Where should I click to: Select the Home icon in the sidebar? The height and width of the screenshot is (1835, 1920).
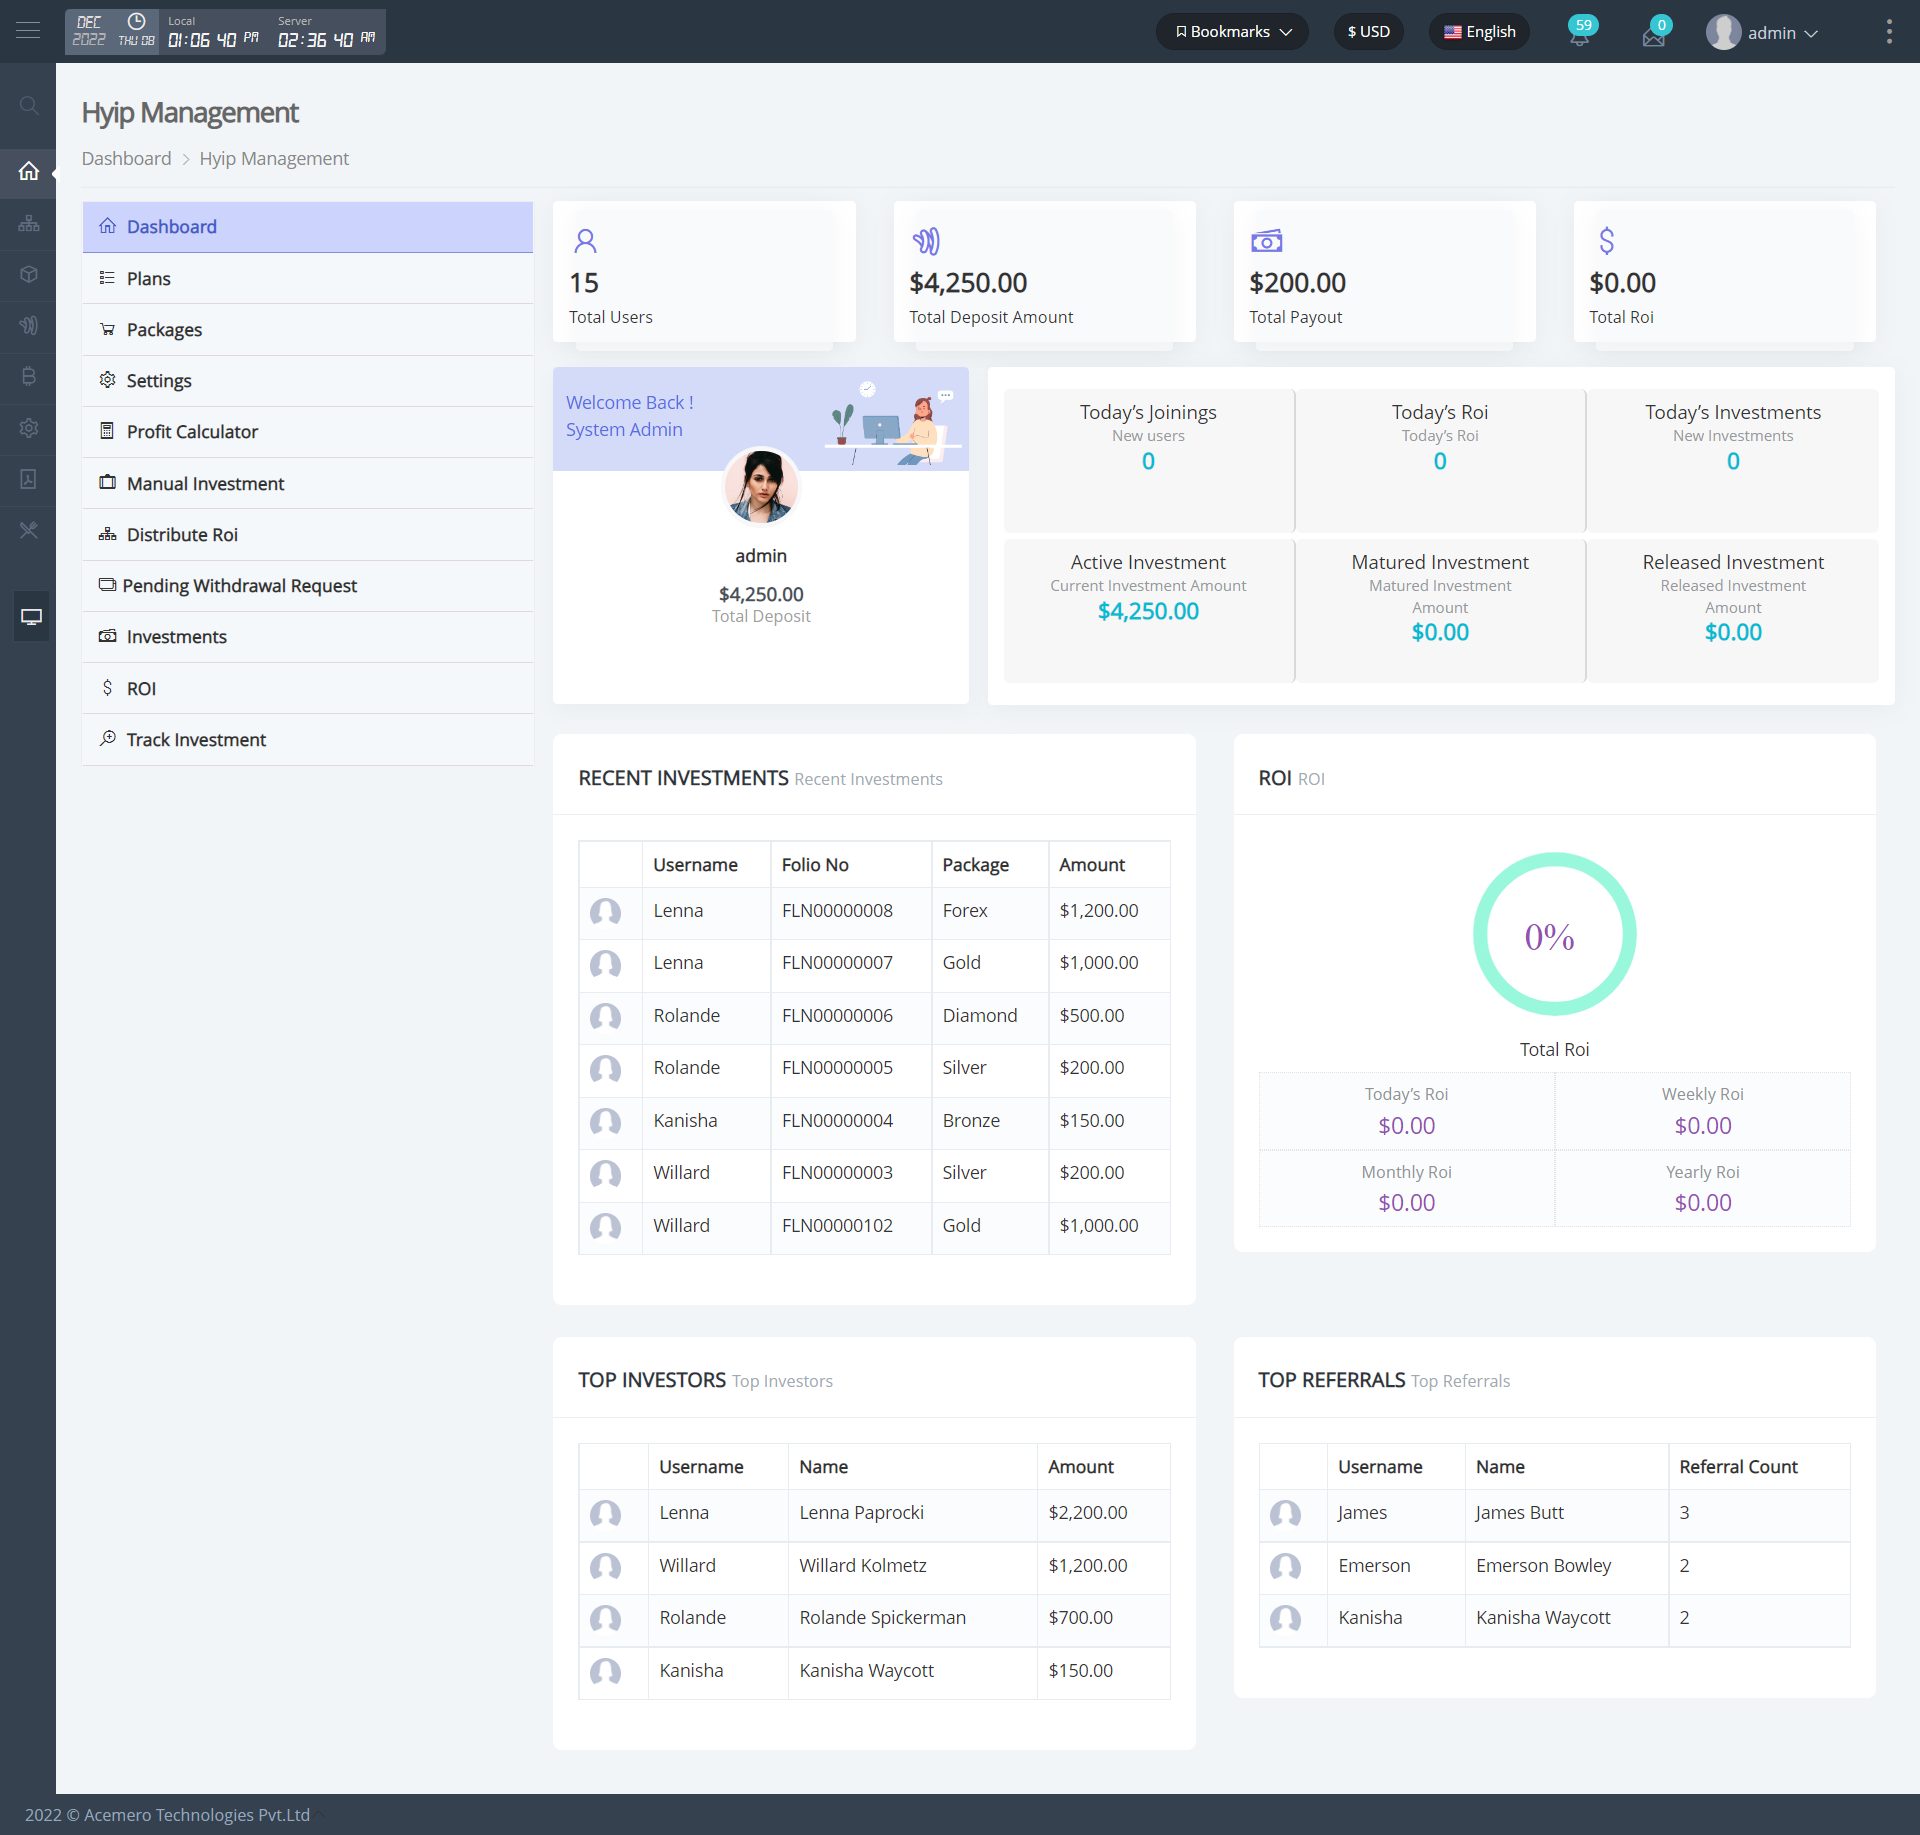(28, 171)
